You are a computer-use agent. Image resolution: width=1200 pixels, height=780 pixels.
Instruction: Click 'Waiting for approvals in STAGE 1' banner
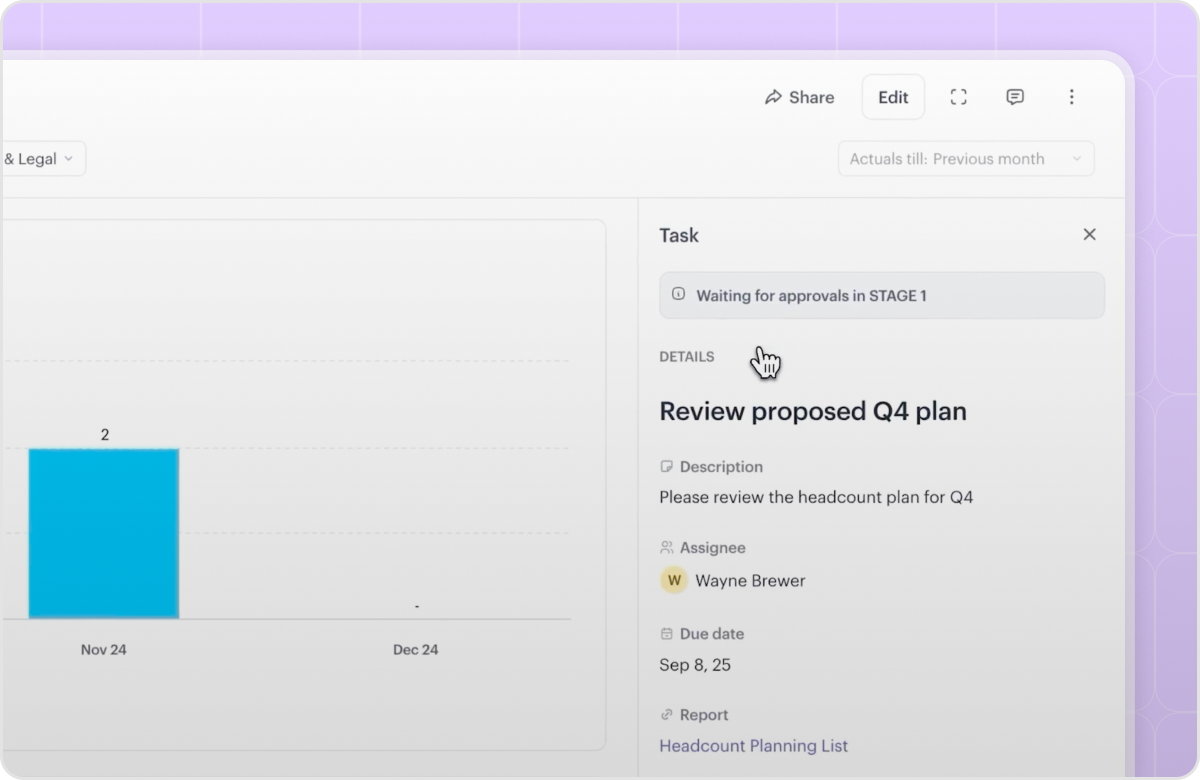(x=882, y=295)
